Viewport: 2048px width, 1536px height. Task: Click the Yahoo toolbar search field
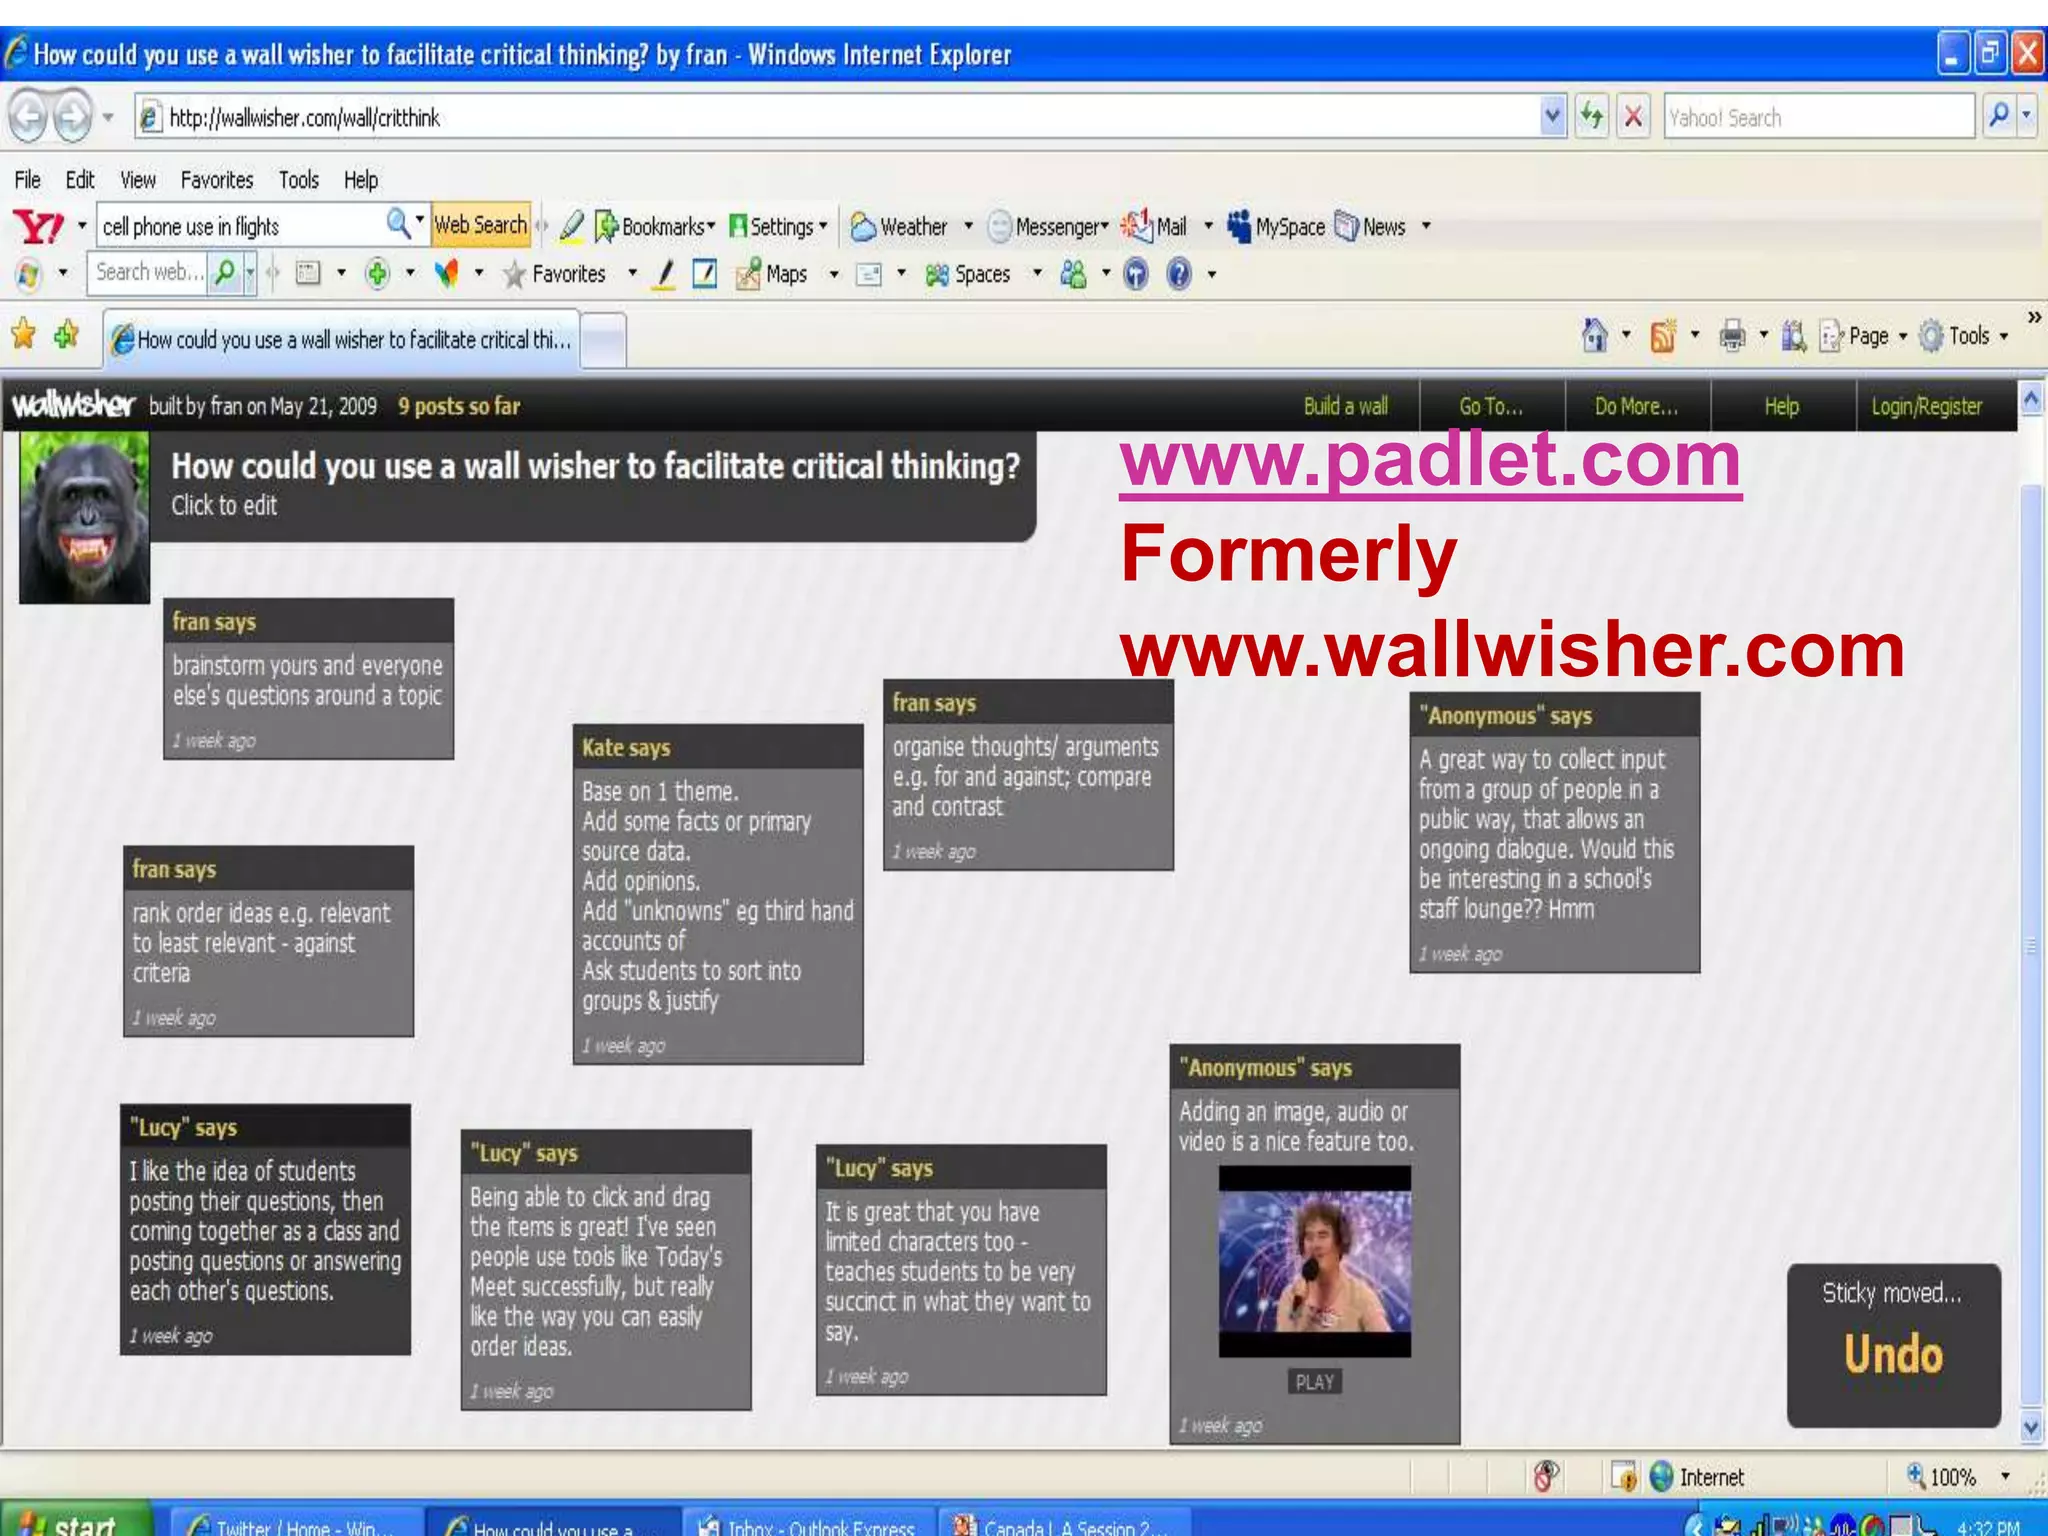(x=240, y=227)
